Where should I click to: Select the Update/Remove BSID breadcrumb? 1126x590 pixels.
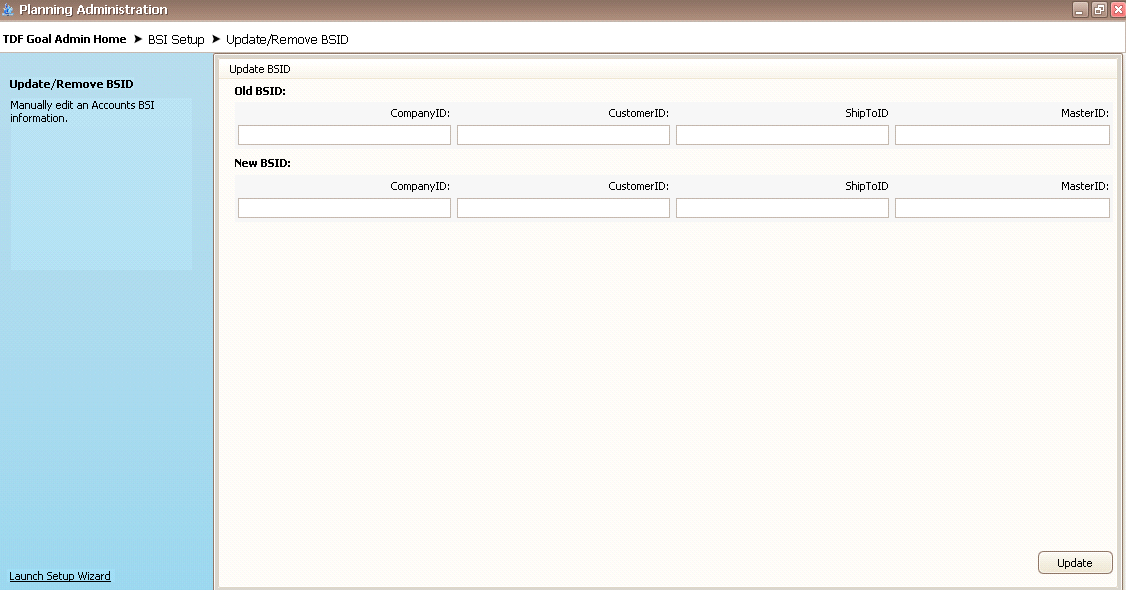tap(287, 40)
